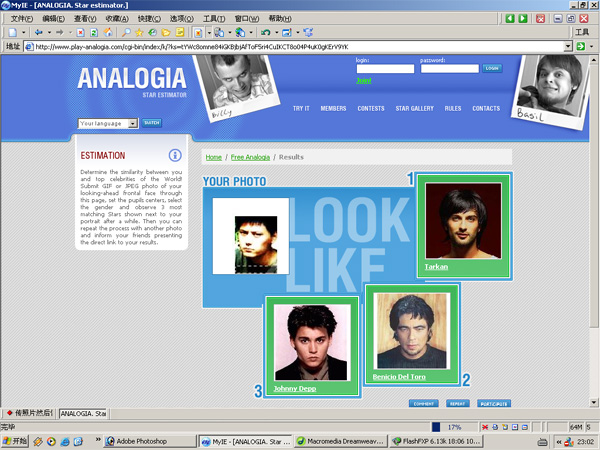The image size is (600, 450).
Task: Switch to Adobe Photoshop taskbar window
Action: (x=150, y=442)
